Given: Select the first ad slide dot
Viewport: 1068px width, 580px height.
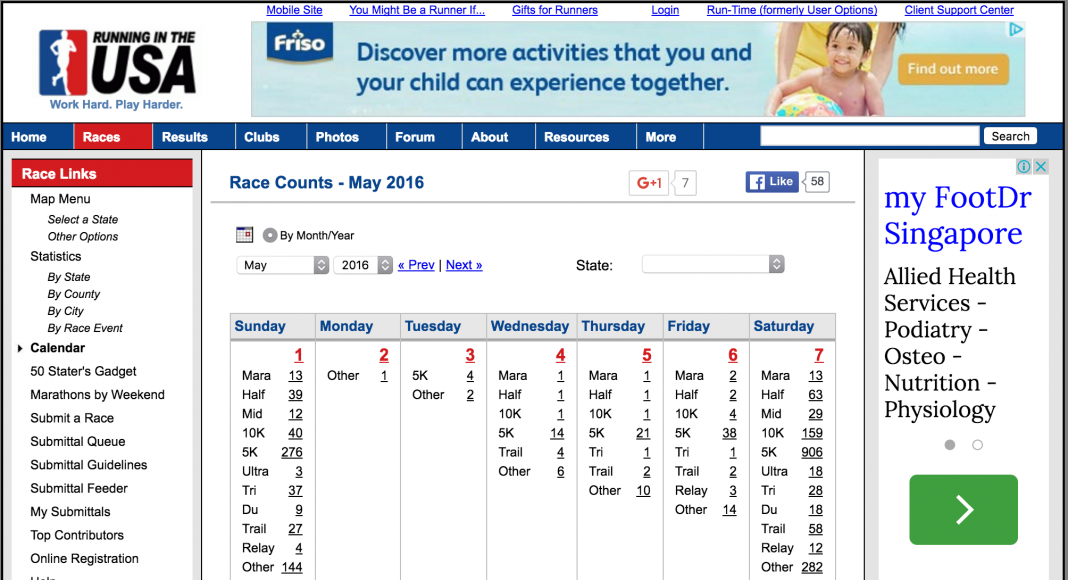Looking at the screenshot, I should (949, 445).
